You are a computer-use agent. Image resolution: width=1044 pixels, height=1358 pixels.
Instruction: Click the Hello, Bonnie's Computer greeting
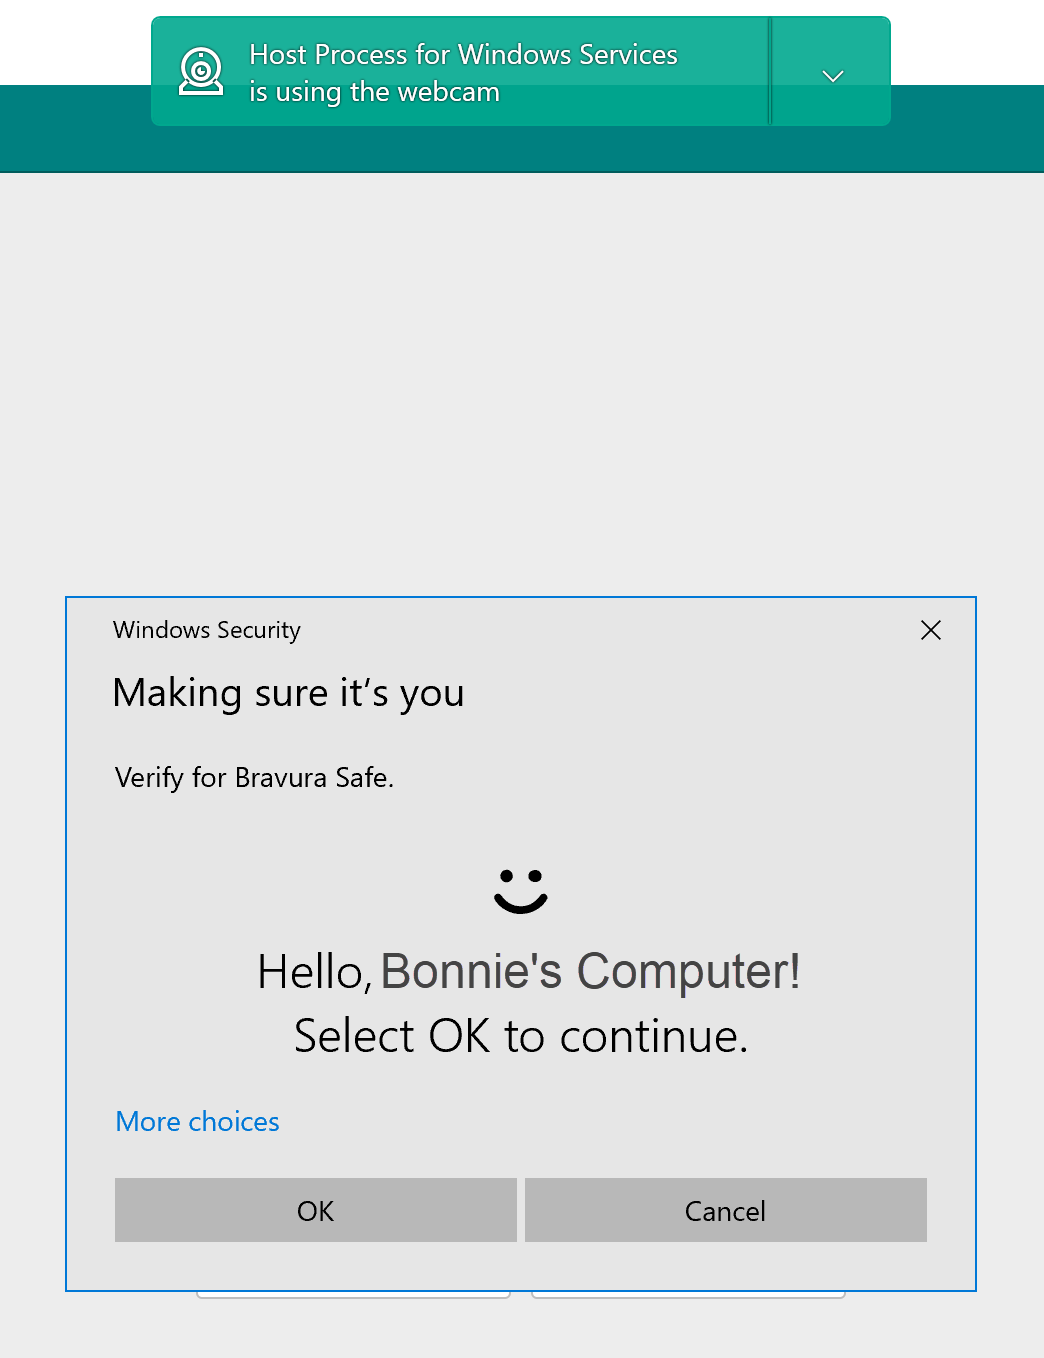(x=528, y=970)
